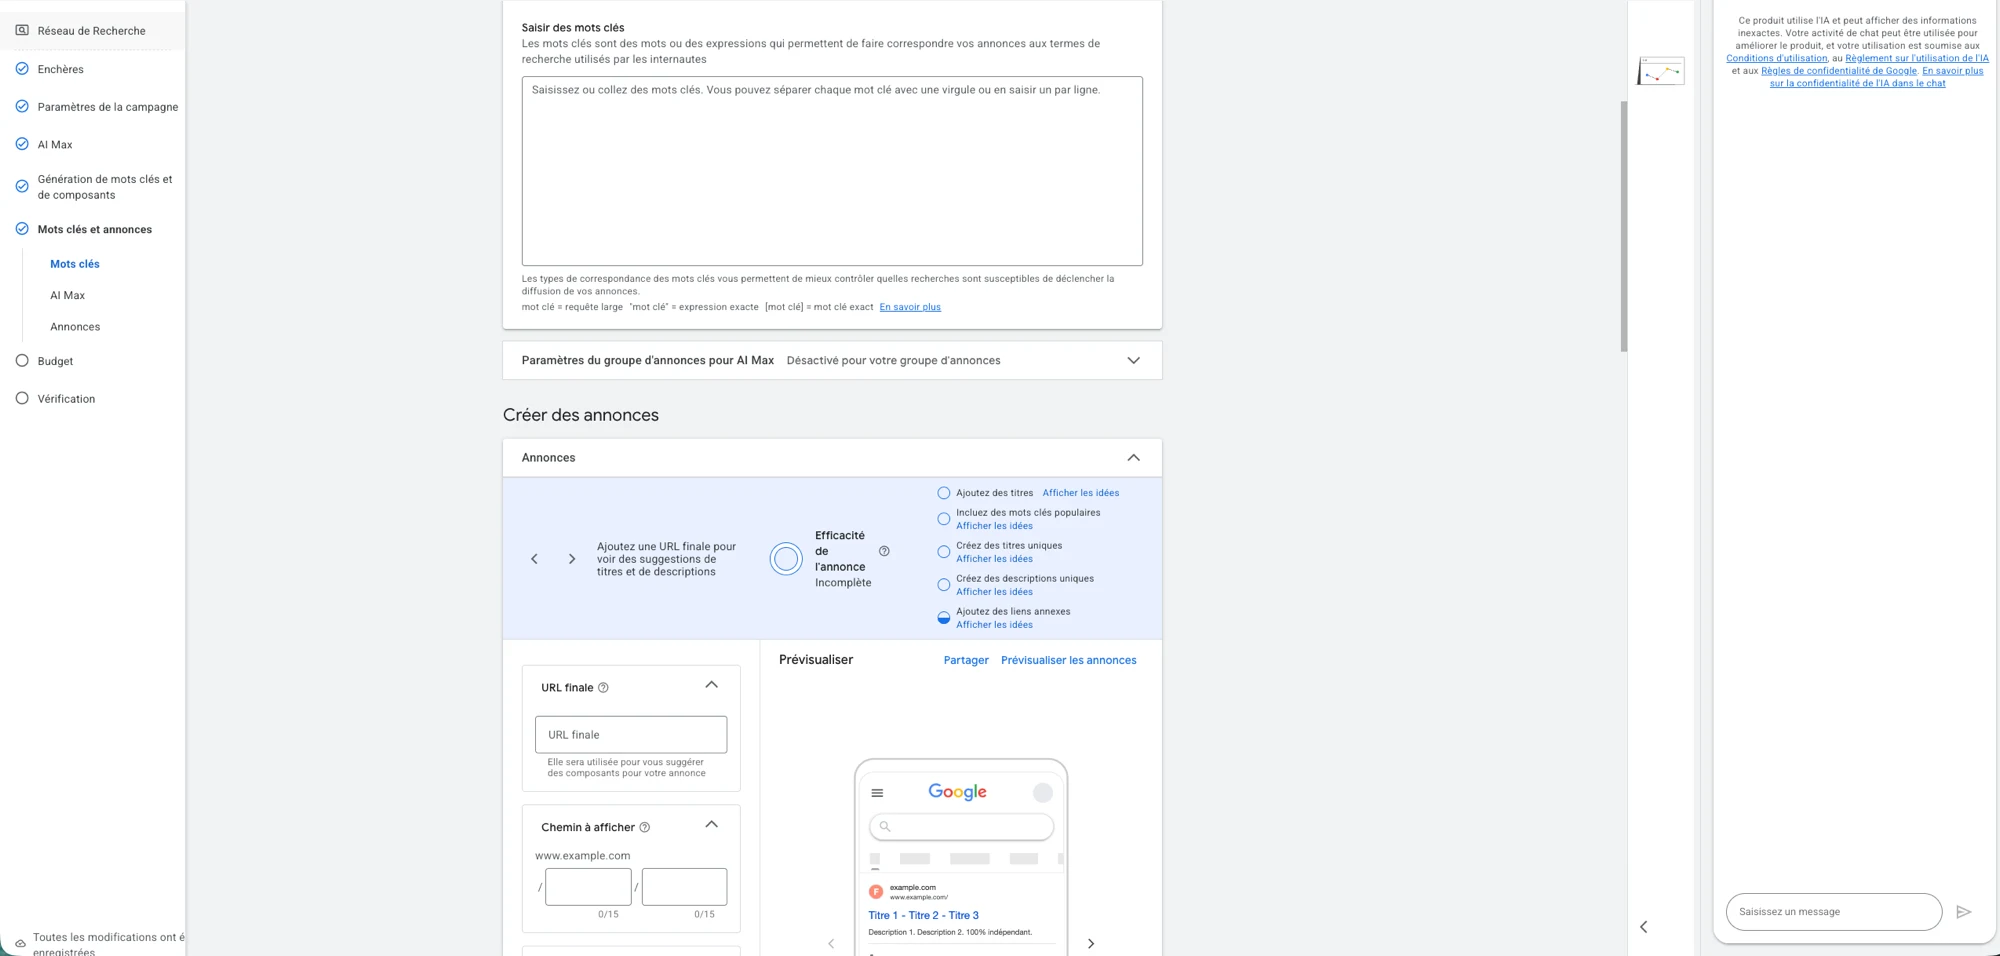2000x956 pixels.
Task: Open the Annonces sub-step
Action: pos(75,327)
